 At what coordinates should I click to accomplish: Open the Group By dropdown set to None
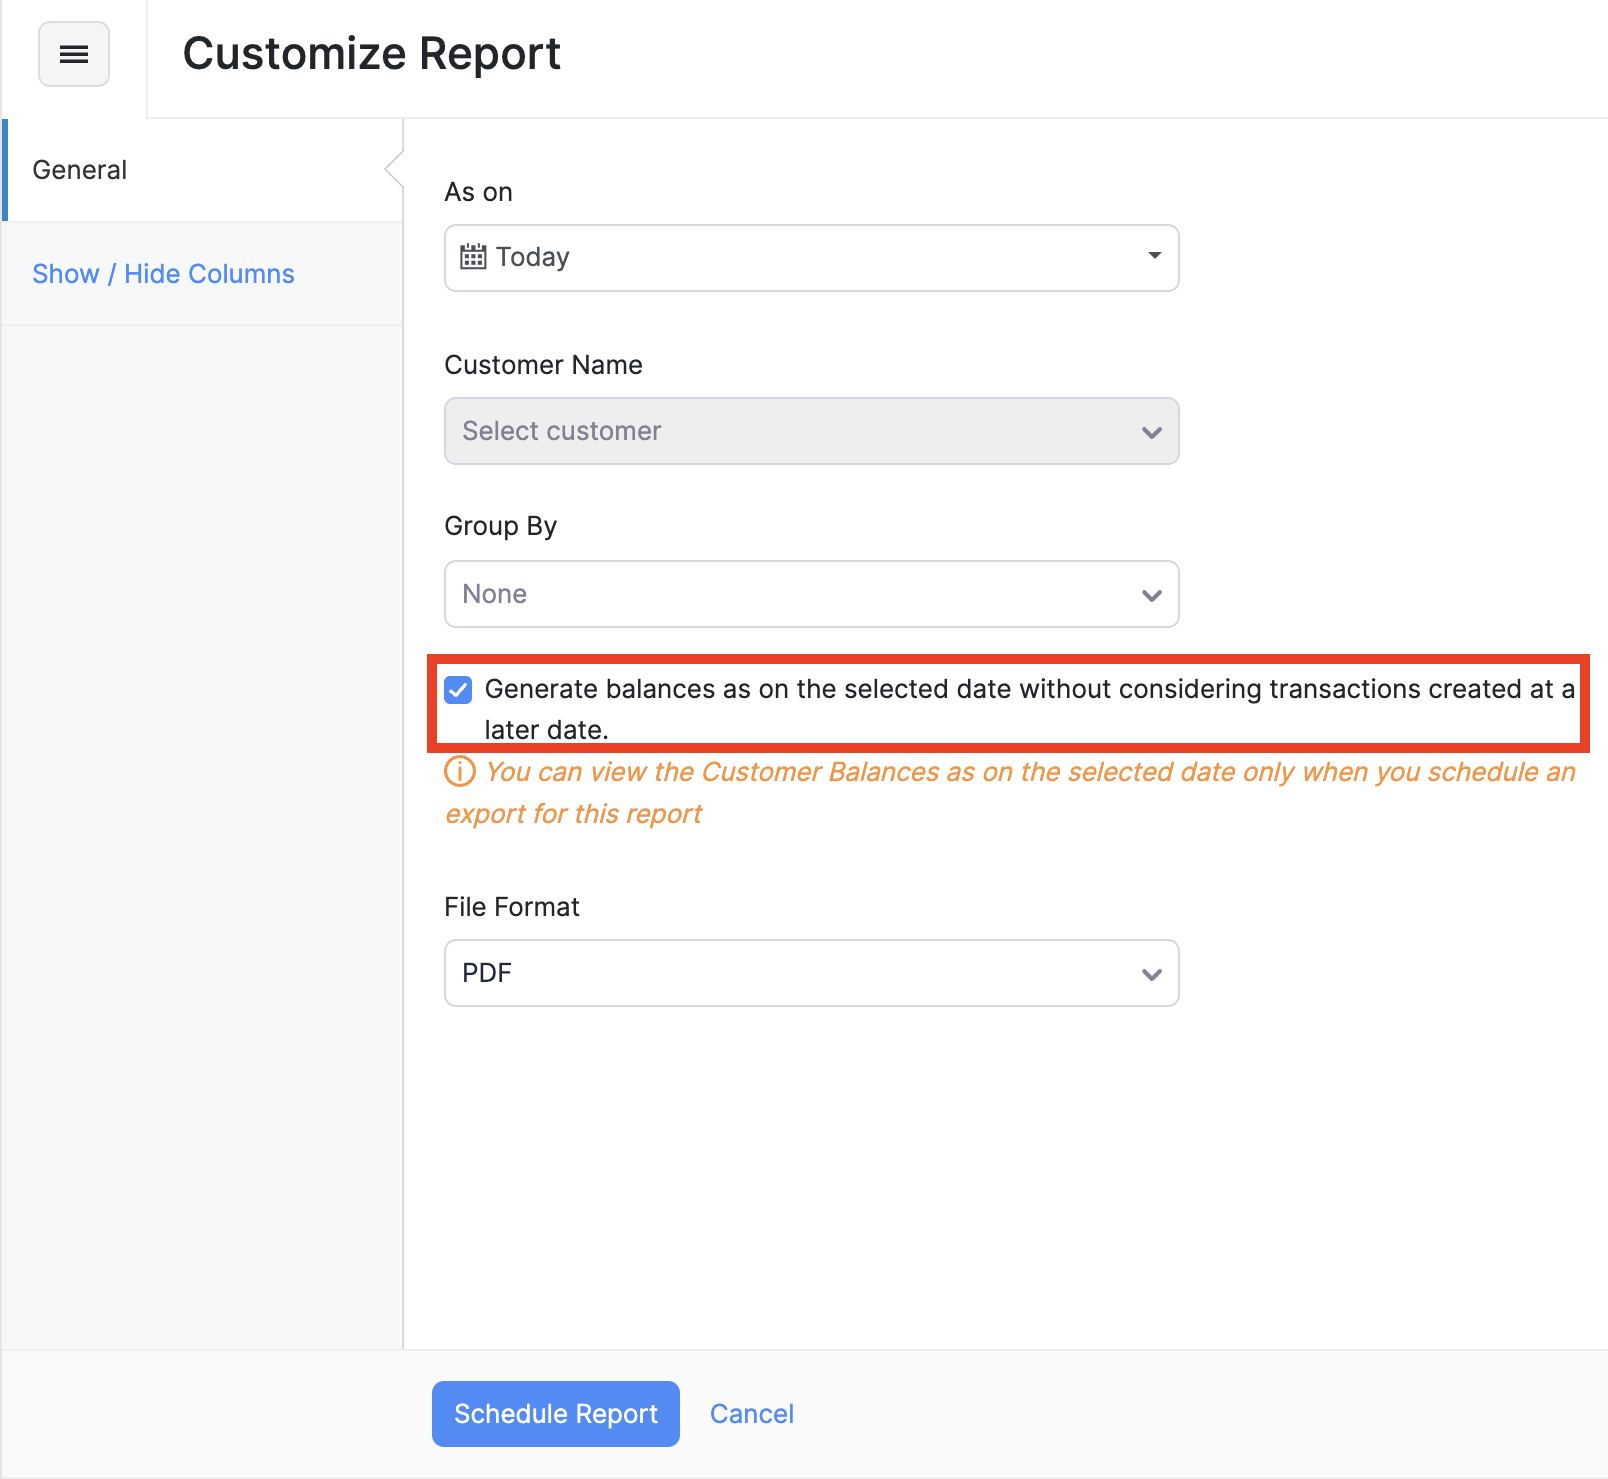pos(810,594)
